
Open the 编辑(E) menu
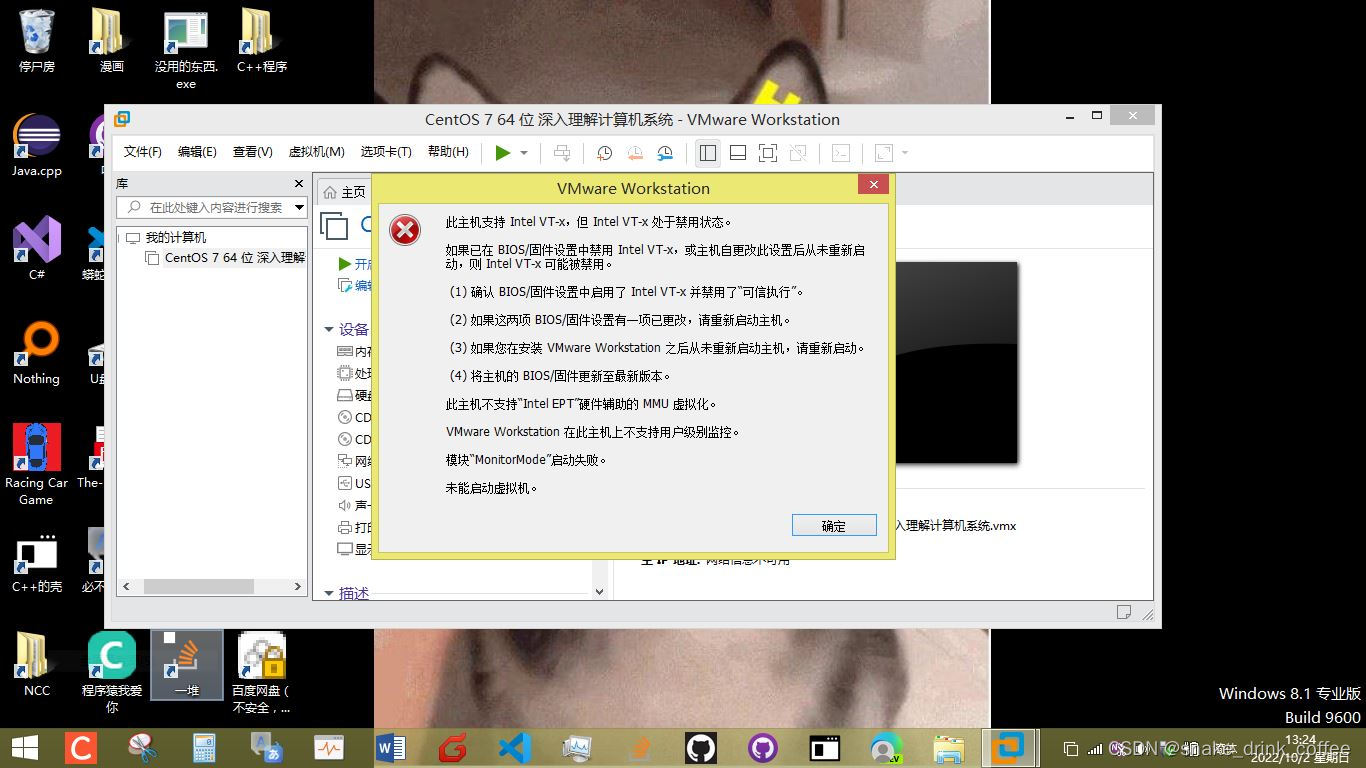(x=197, y=152)
